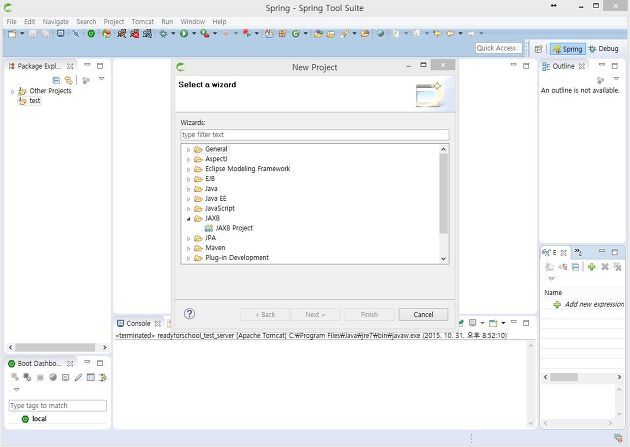Click the Boot Dashboard pencil edit icon

click(78, 377)
